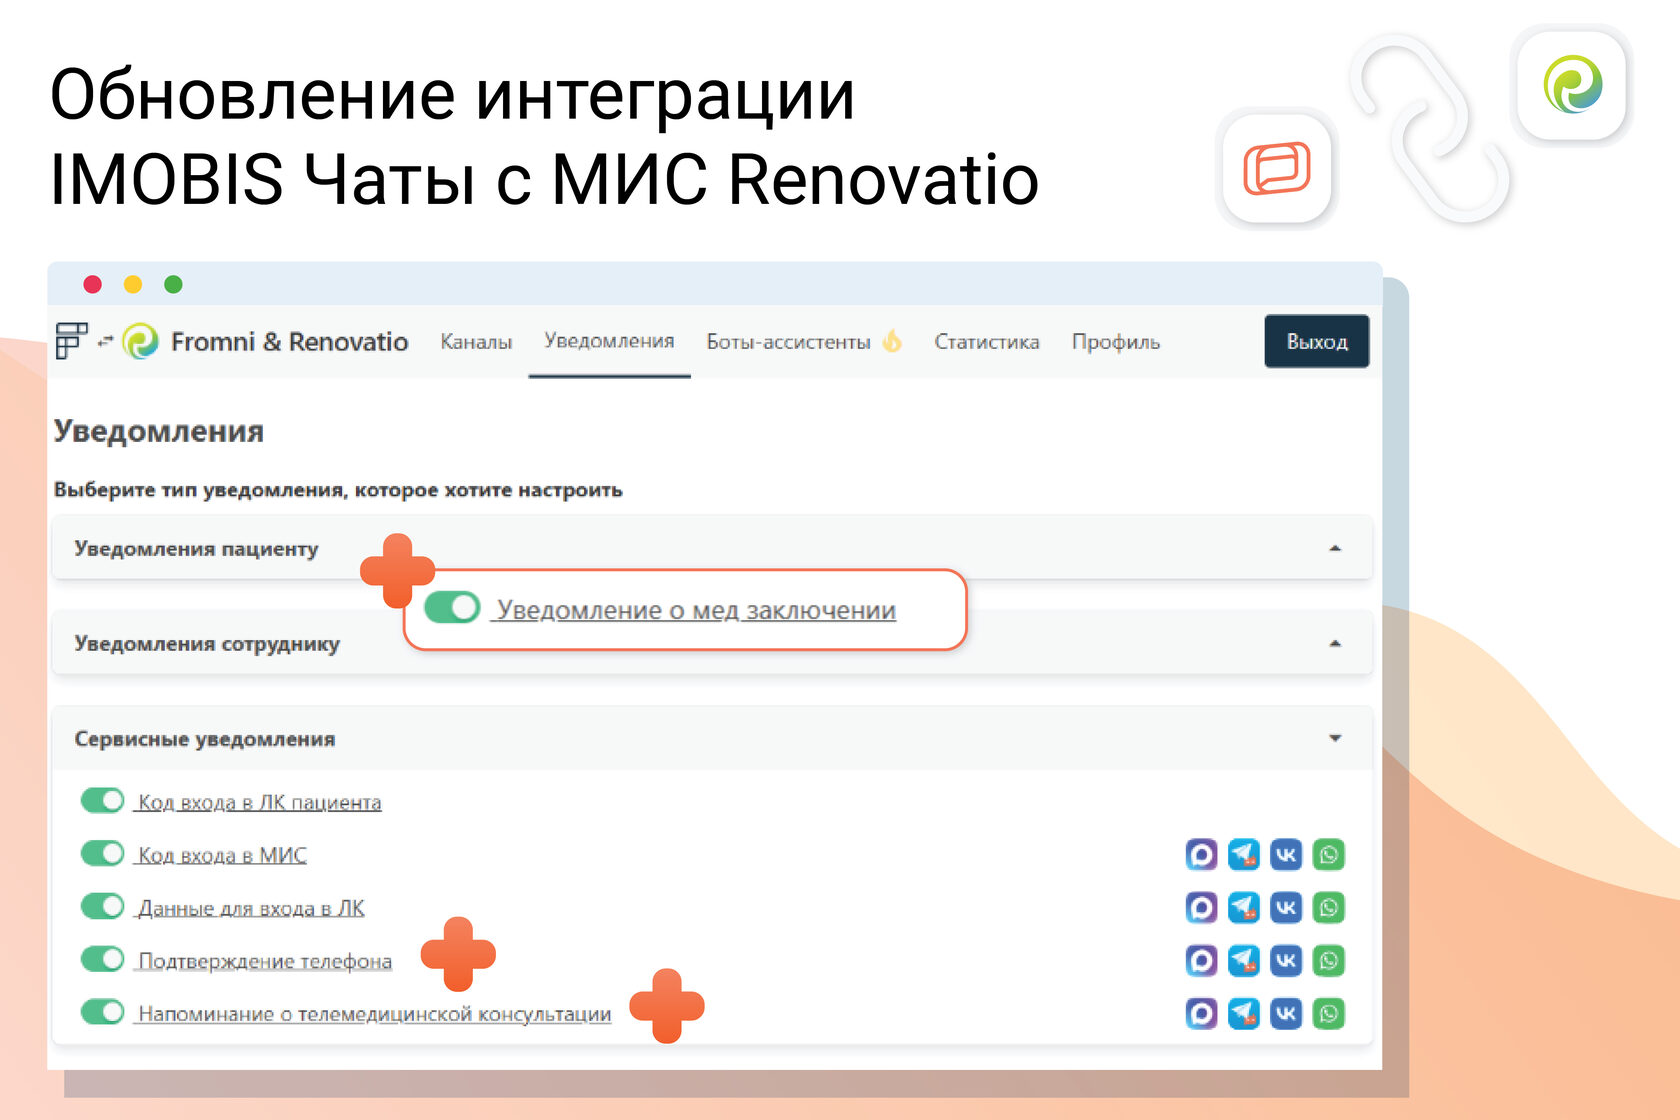Click the purple chat icon for Напоминание о телемедицинской консультации
Viewport: 1680px width, 1120px height.
[x=1201, y=1013]
